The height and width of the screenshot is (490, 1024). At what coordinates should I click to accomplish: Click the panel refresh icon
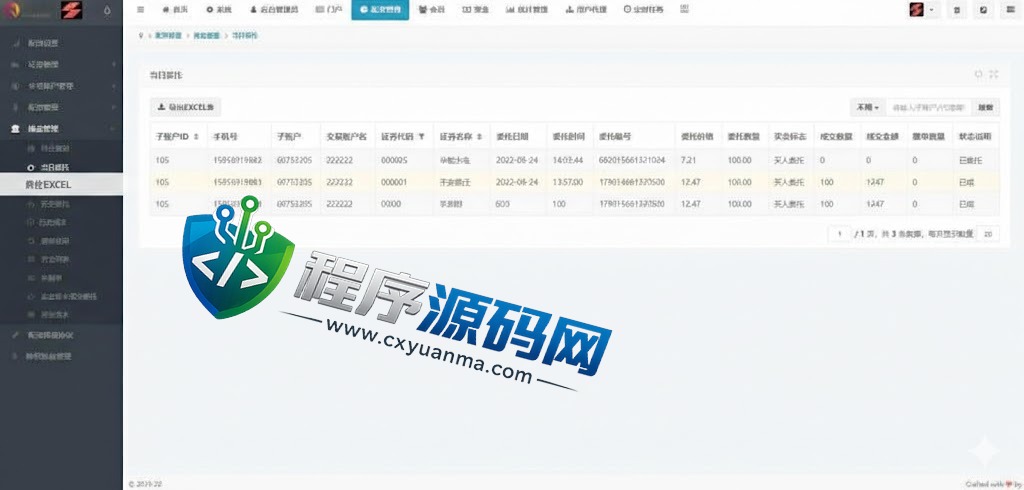(x=978, y=74)
